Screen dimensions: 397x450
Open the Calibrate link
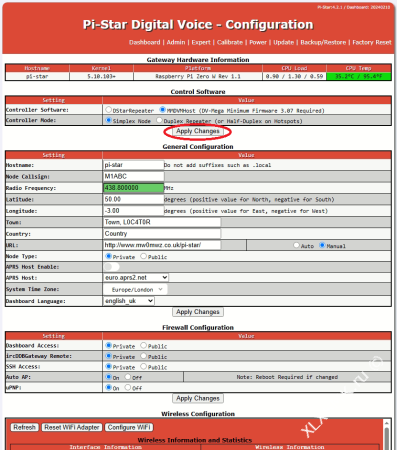click(x=230, y=42)
